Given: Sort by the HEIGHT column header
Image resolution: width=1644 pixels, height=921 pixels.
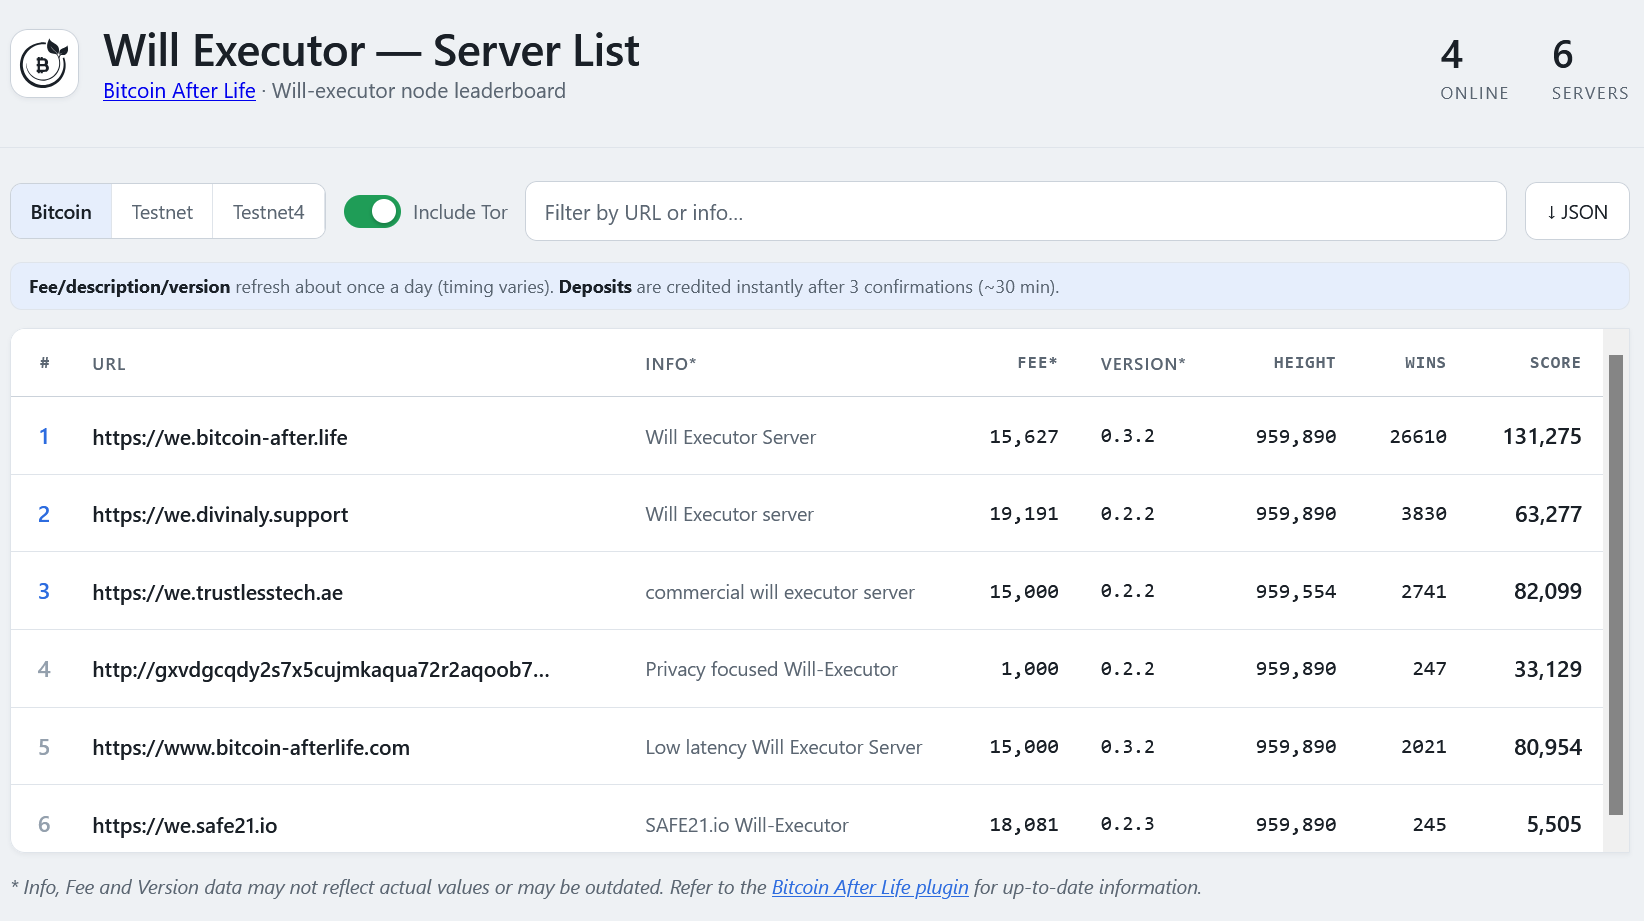Looking at the screenshot, I should pos(1304,363).
